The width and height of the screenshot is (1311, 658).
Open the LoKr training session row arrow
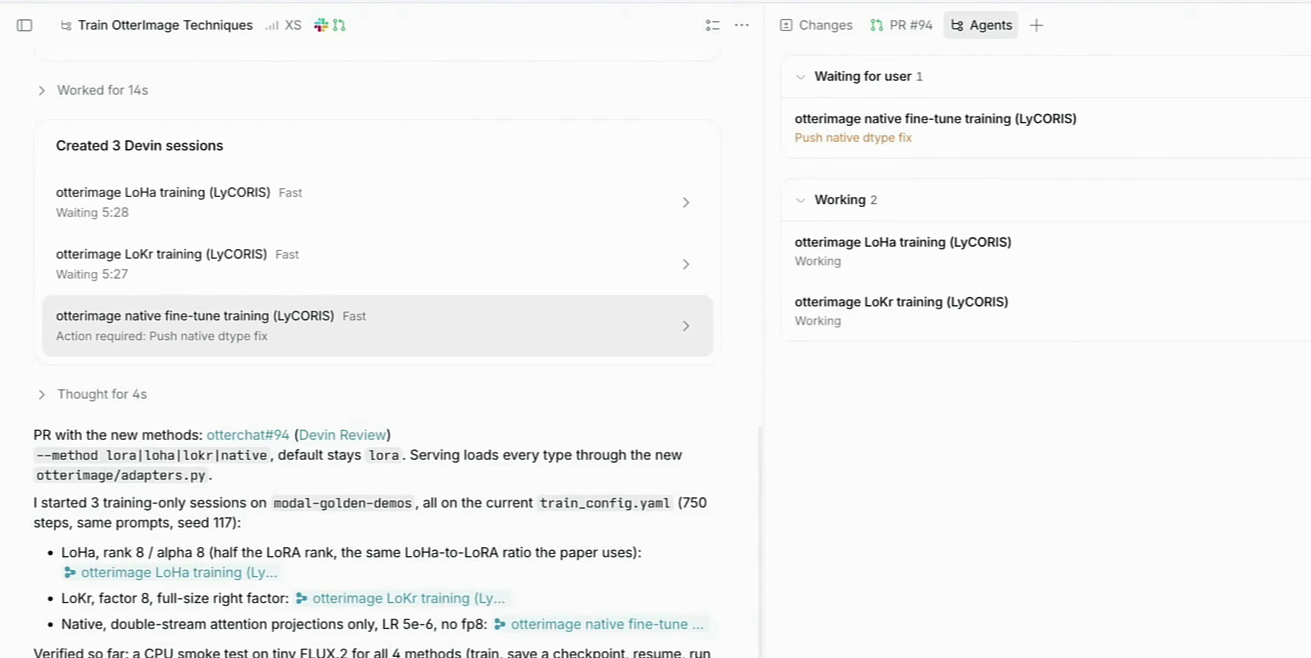coord(686,264)
